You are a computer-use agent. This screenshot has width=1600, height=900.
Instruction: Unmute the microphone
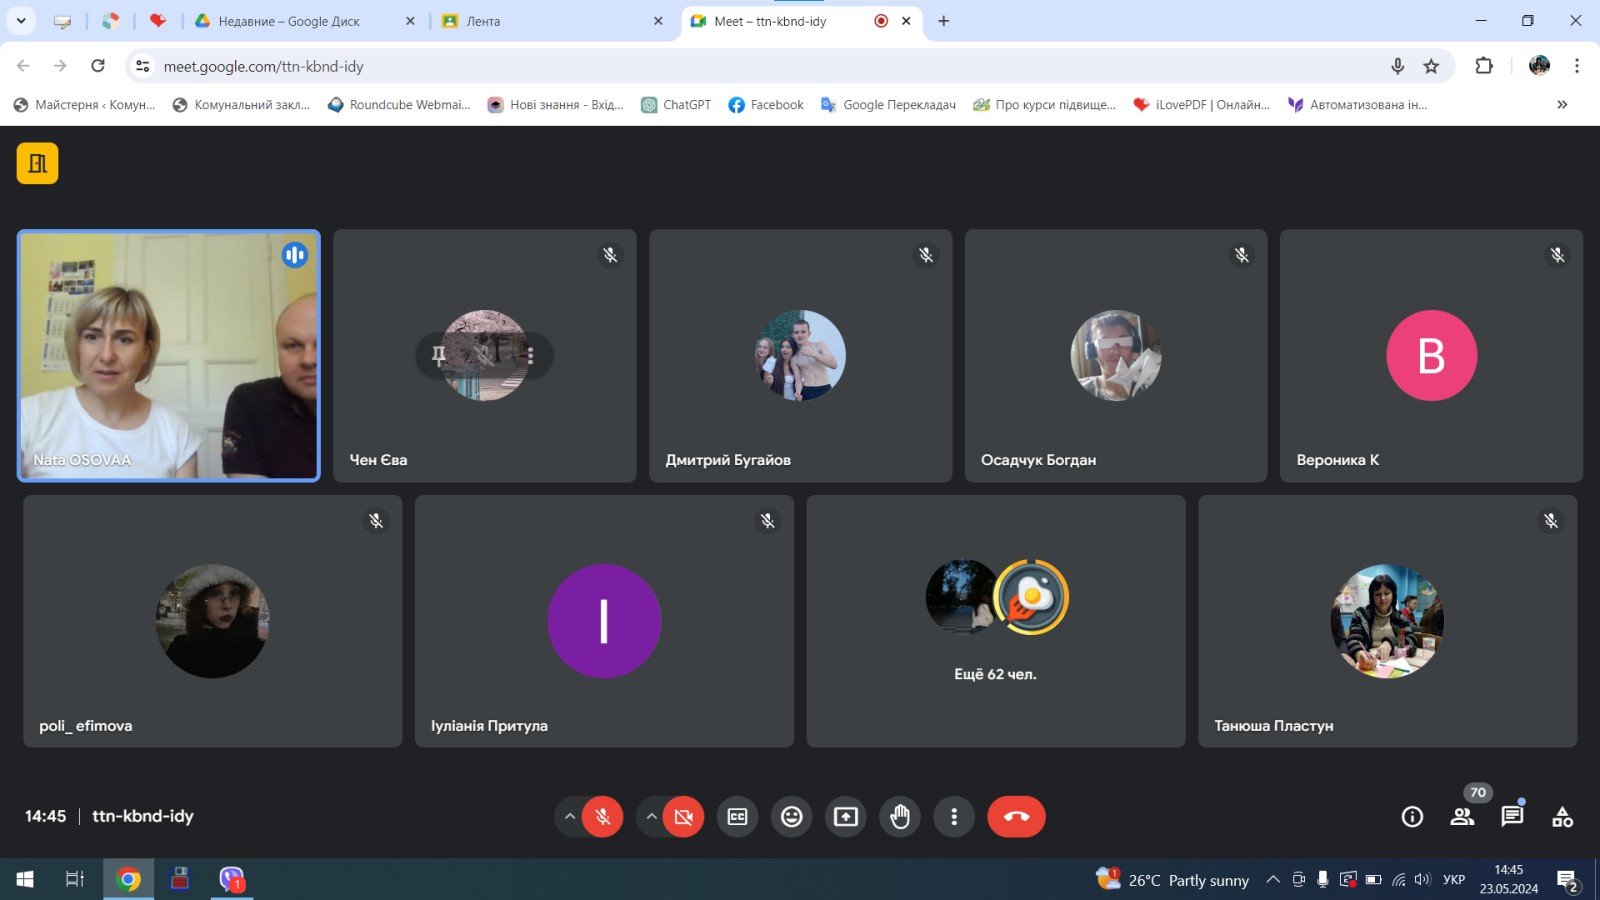603,817
